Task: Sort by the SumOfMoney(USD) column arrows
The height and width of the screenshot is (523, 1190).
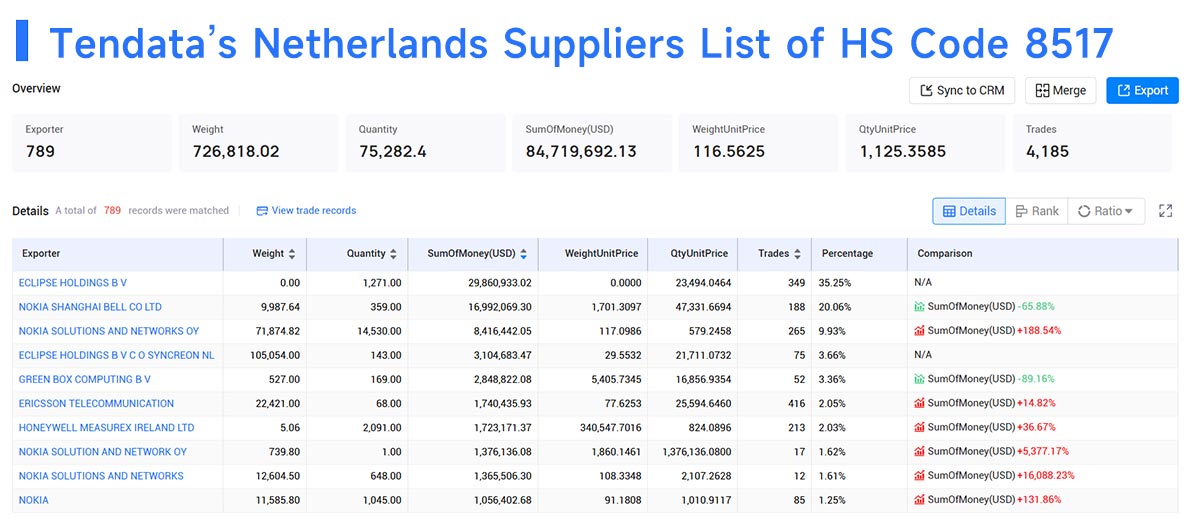Action: pyautogui.click(x=524, y=254)
